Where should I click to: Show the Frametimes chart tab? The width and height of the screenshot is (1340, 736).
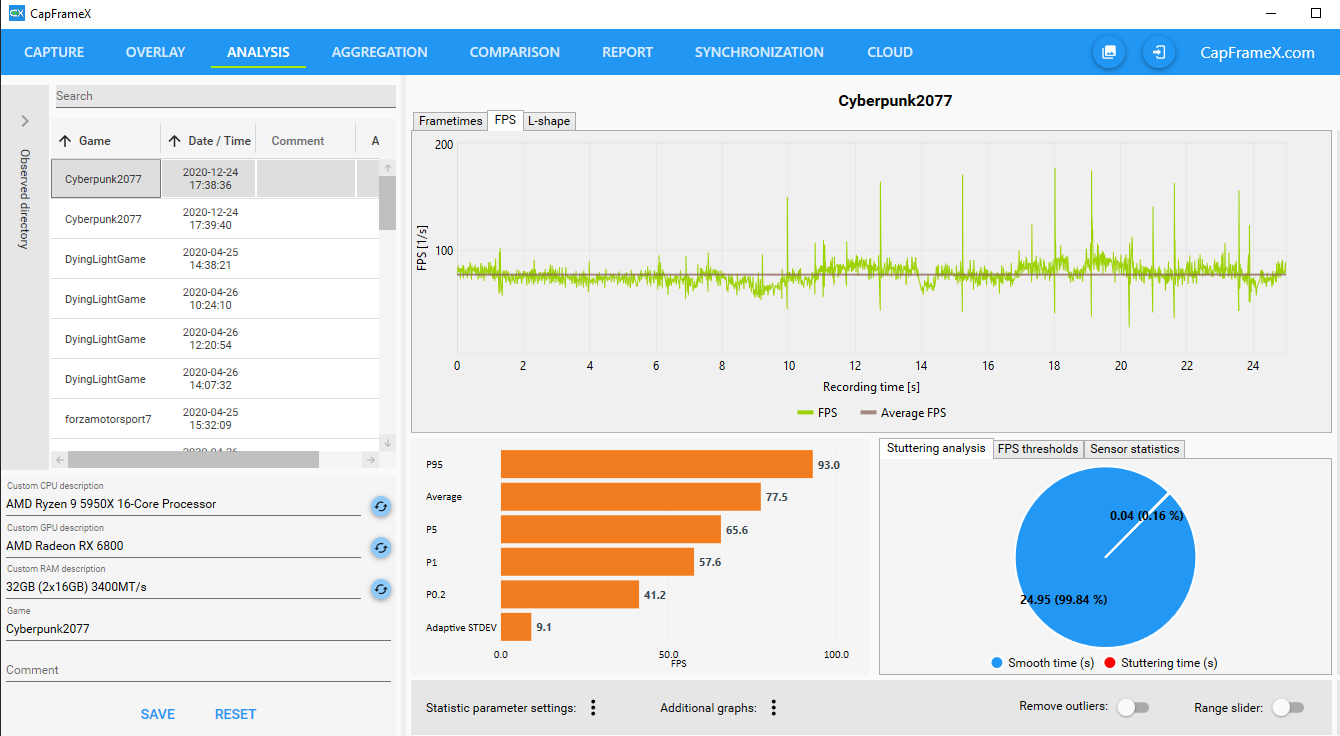pos(450,121)
